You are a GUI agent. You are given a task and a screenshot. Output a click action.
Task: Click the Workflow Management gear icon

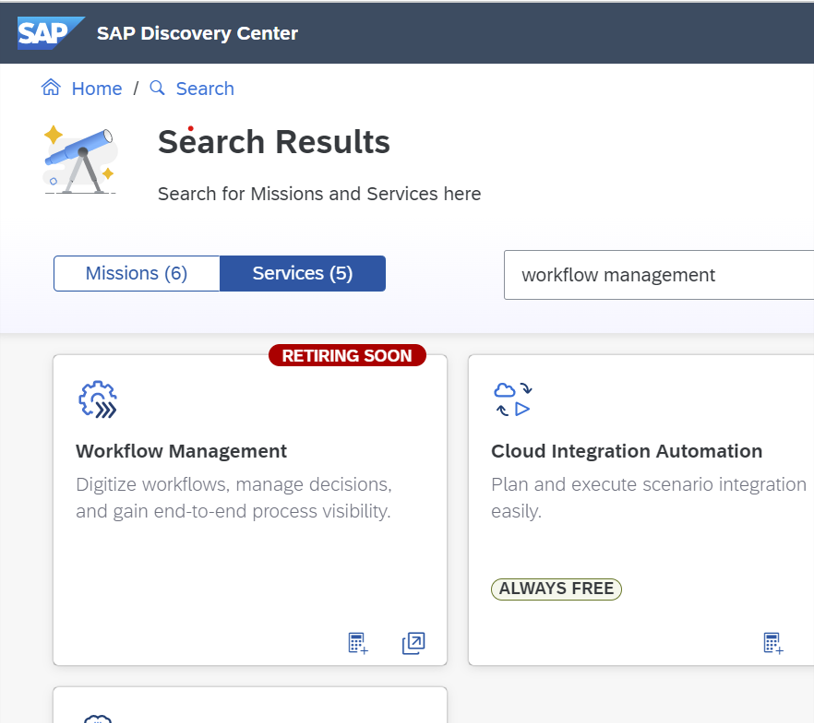98,400
